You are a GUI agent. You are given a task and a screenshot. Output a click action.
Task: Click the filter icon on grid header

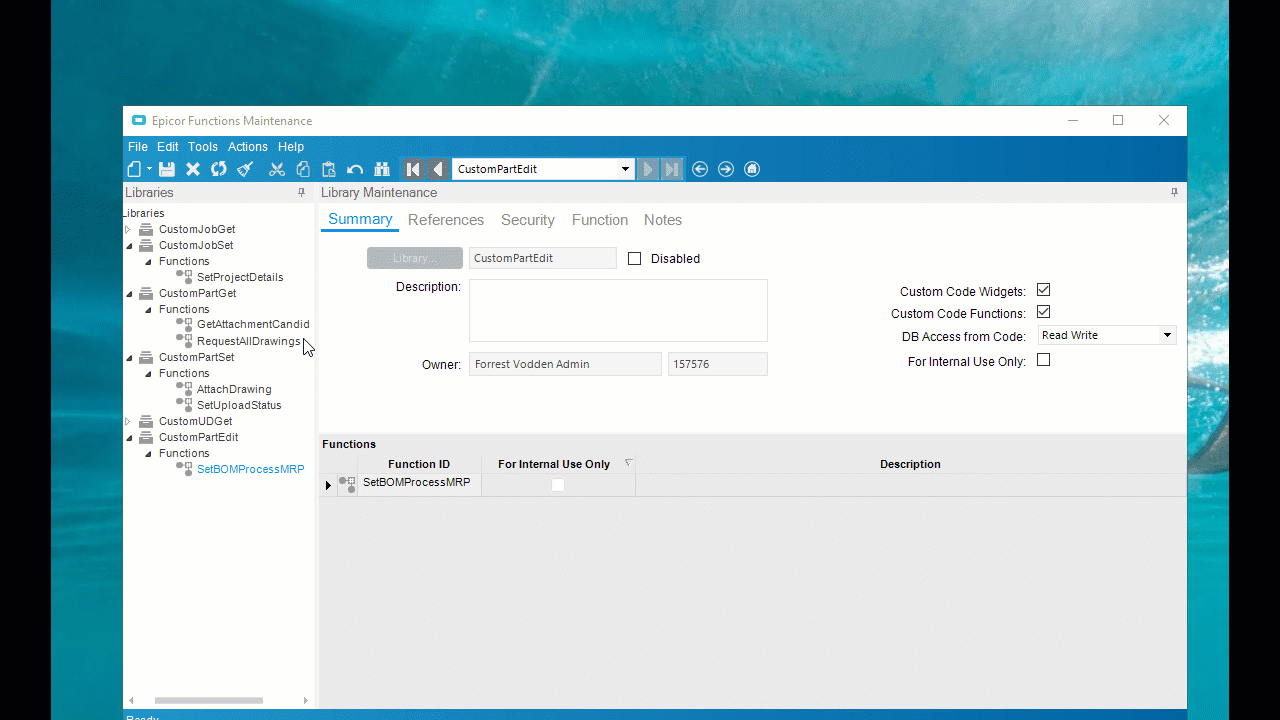(629, 463)
